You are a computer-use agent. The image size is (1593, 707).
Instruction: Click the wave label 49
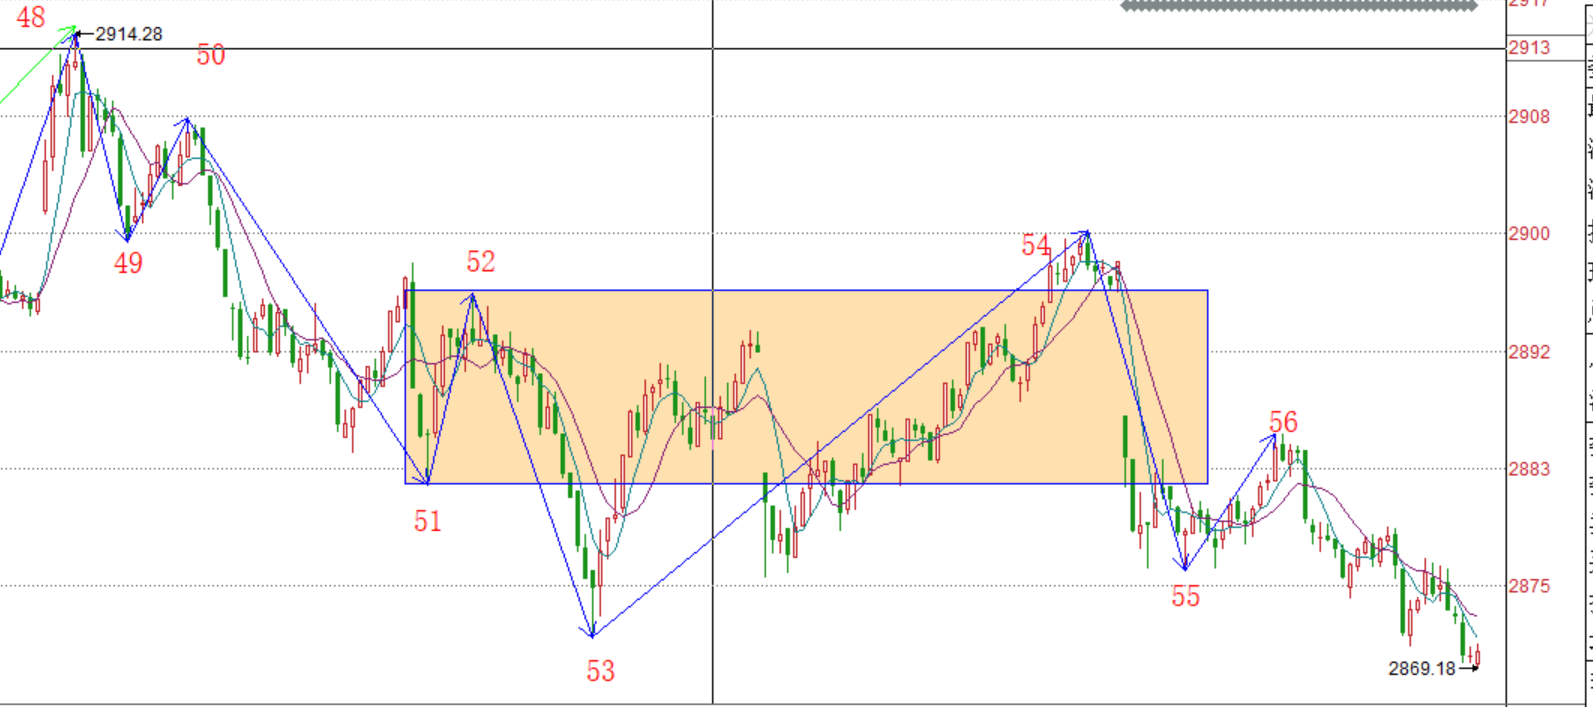[128, 263]
